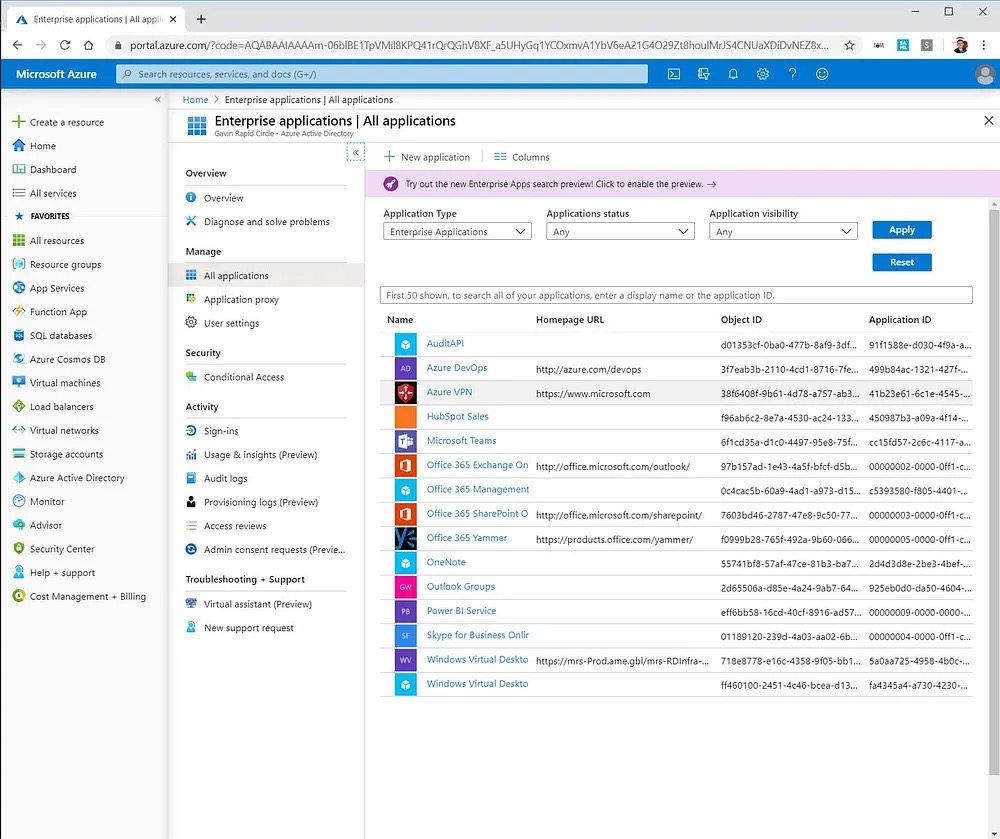1000x839 pixels.
Task: Click the Reset filter button
Action: [902, 262]
